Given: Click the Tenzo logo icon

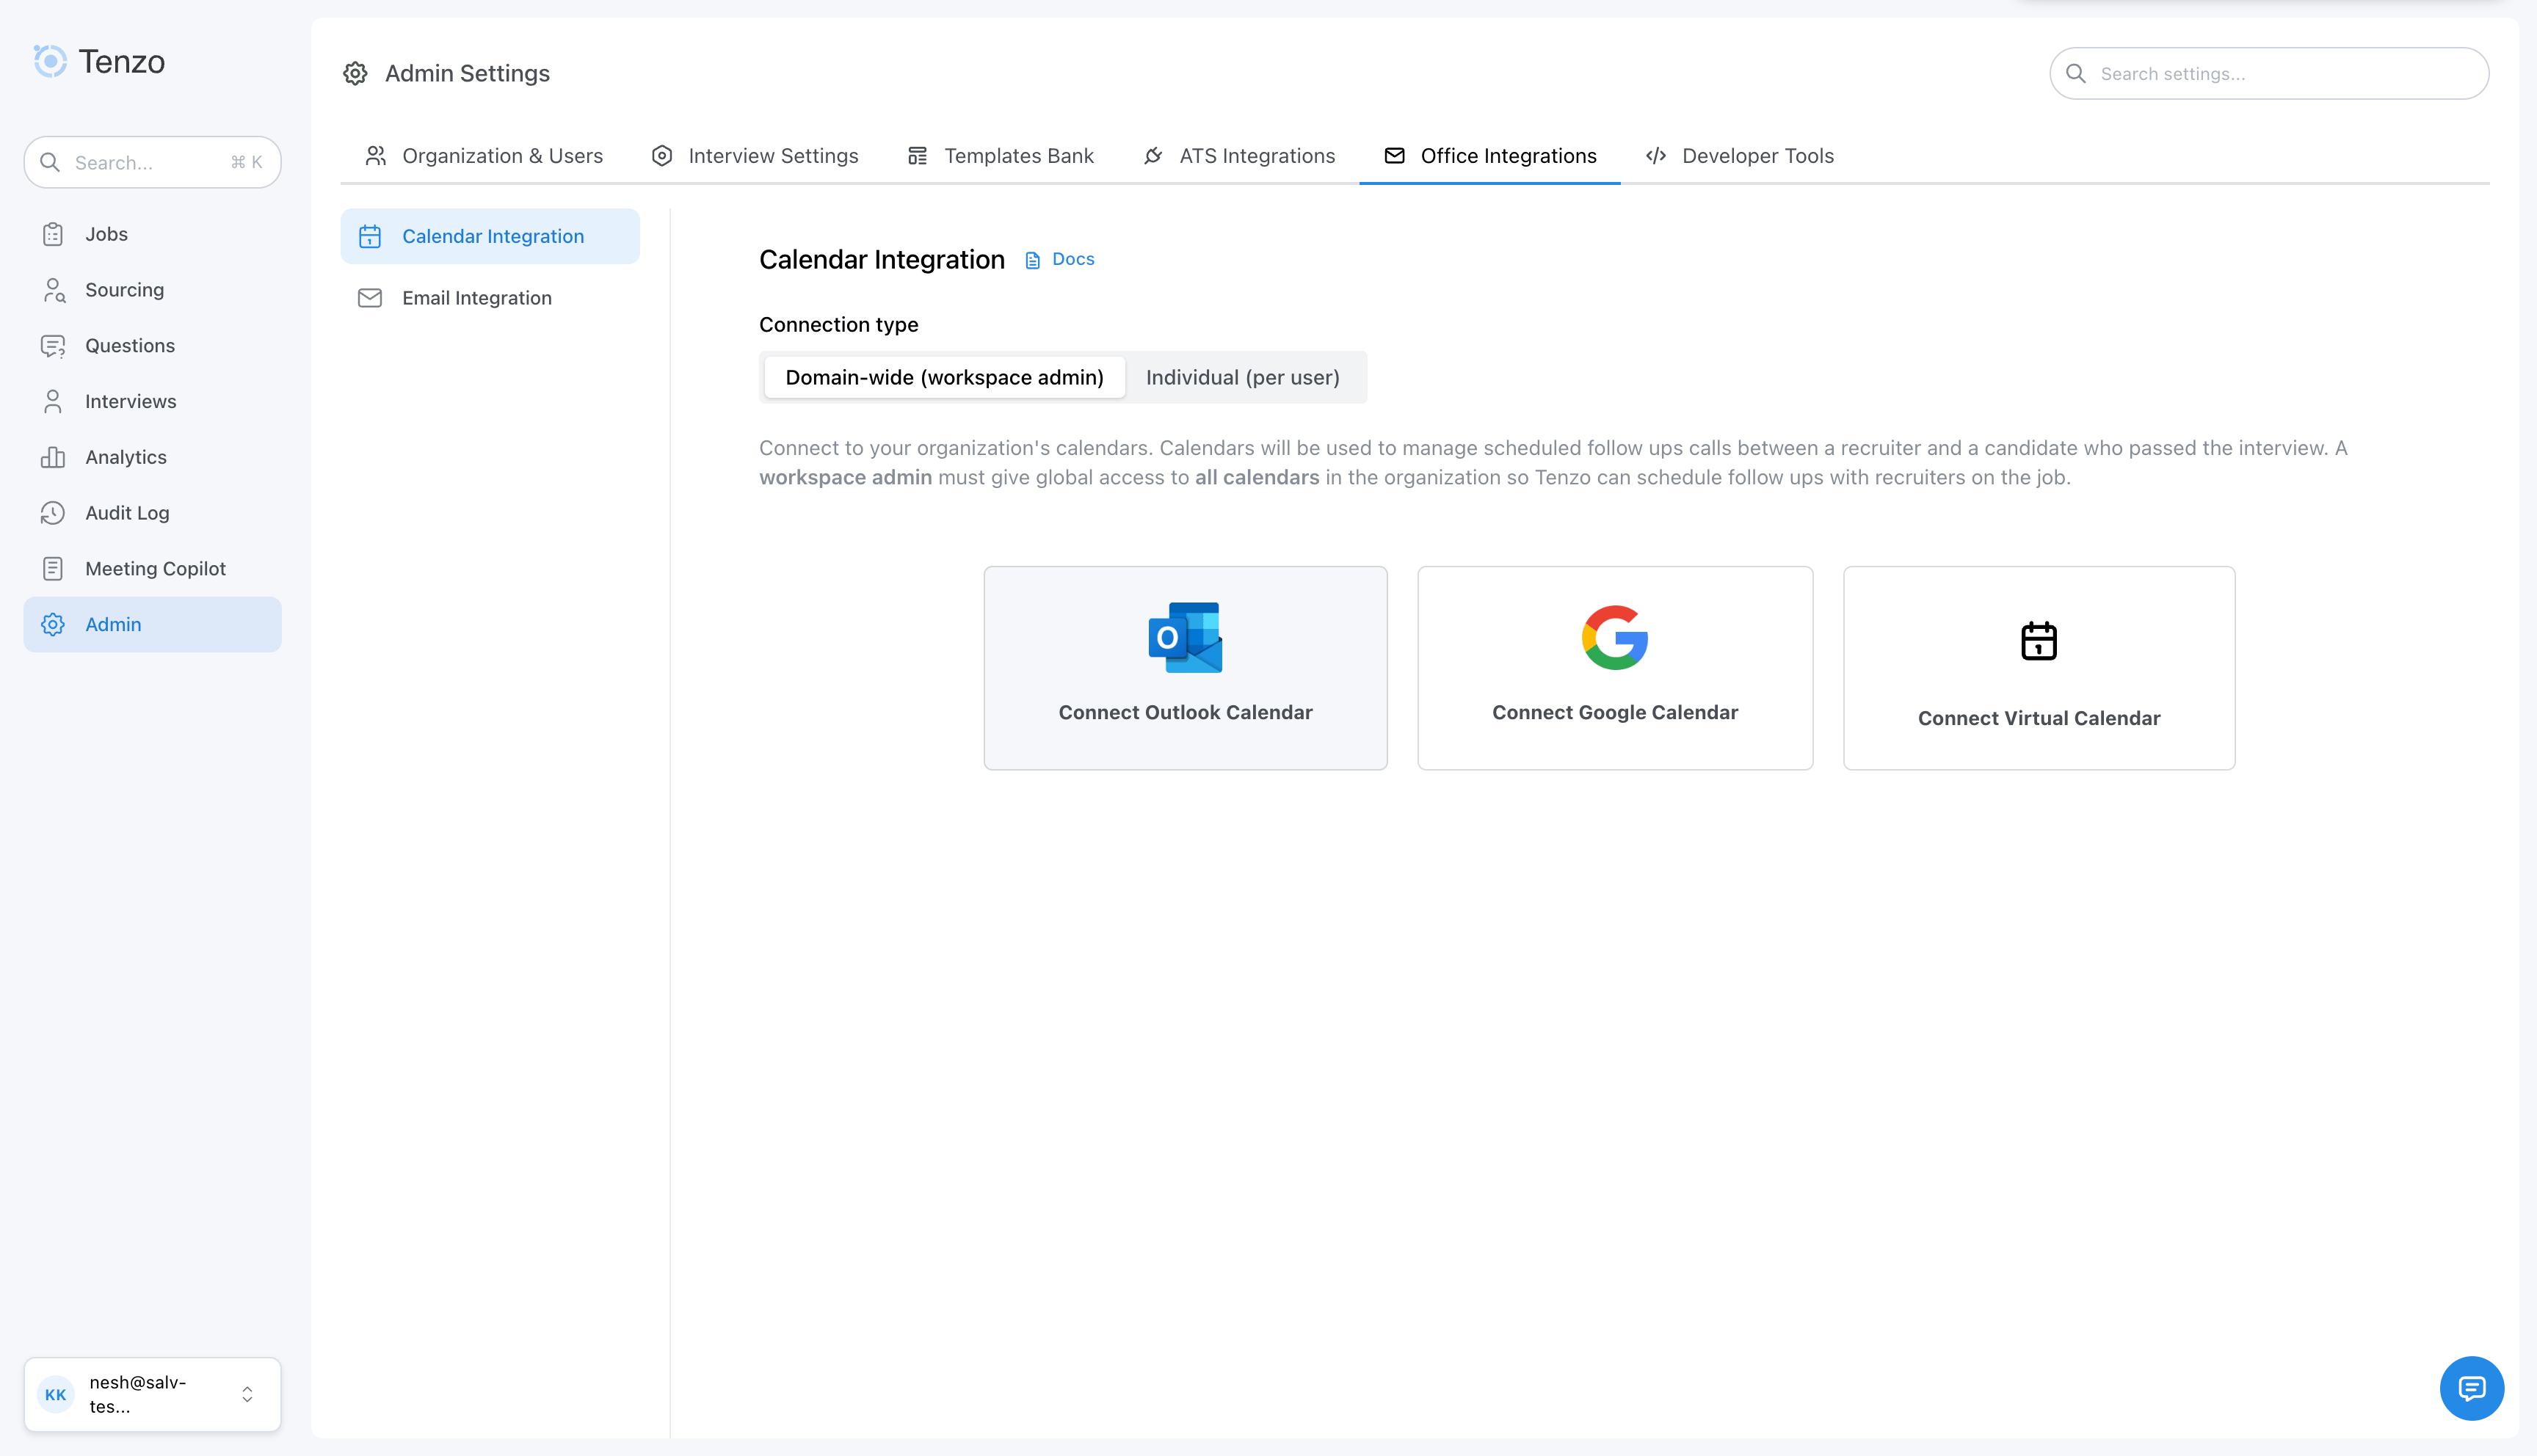Looking at the screenshot, I should point(50,61).
